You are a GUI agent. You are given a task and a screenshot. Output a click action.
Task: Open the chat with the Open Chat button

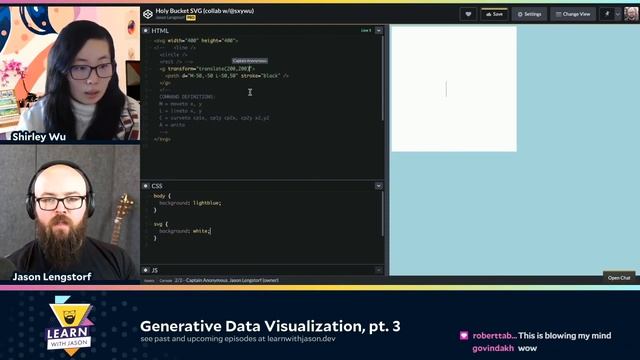(619, 278)
